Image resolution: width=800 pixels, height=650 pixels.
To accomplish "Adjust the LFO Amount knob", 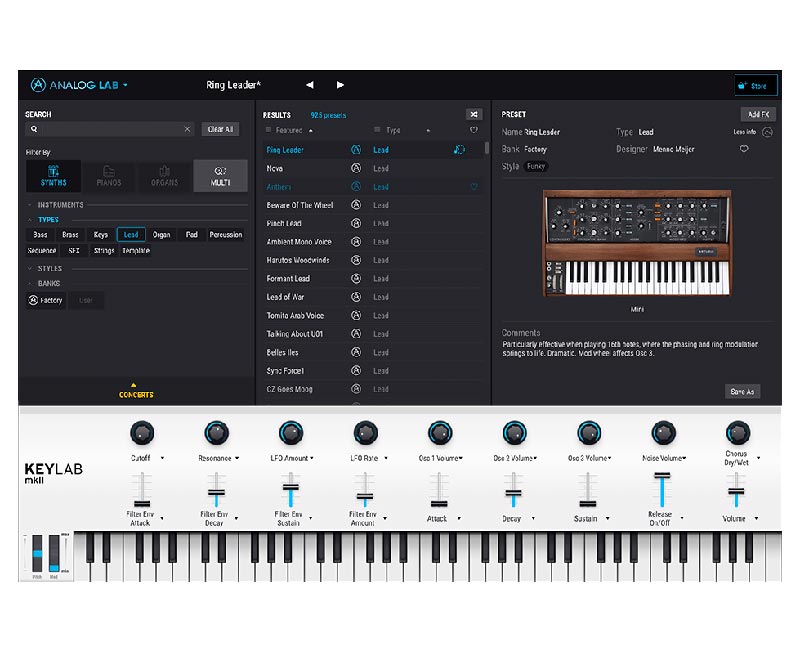I will tap(291, 433).
